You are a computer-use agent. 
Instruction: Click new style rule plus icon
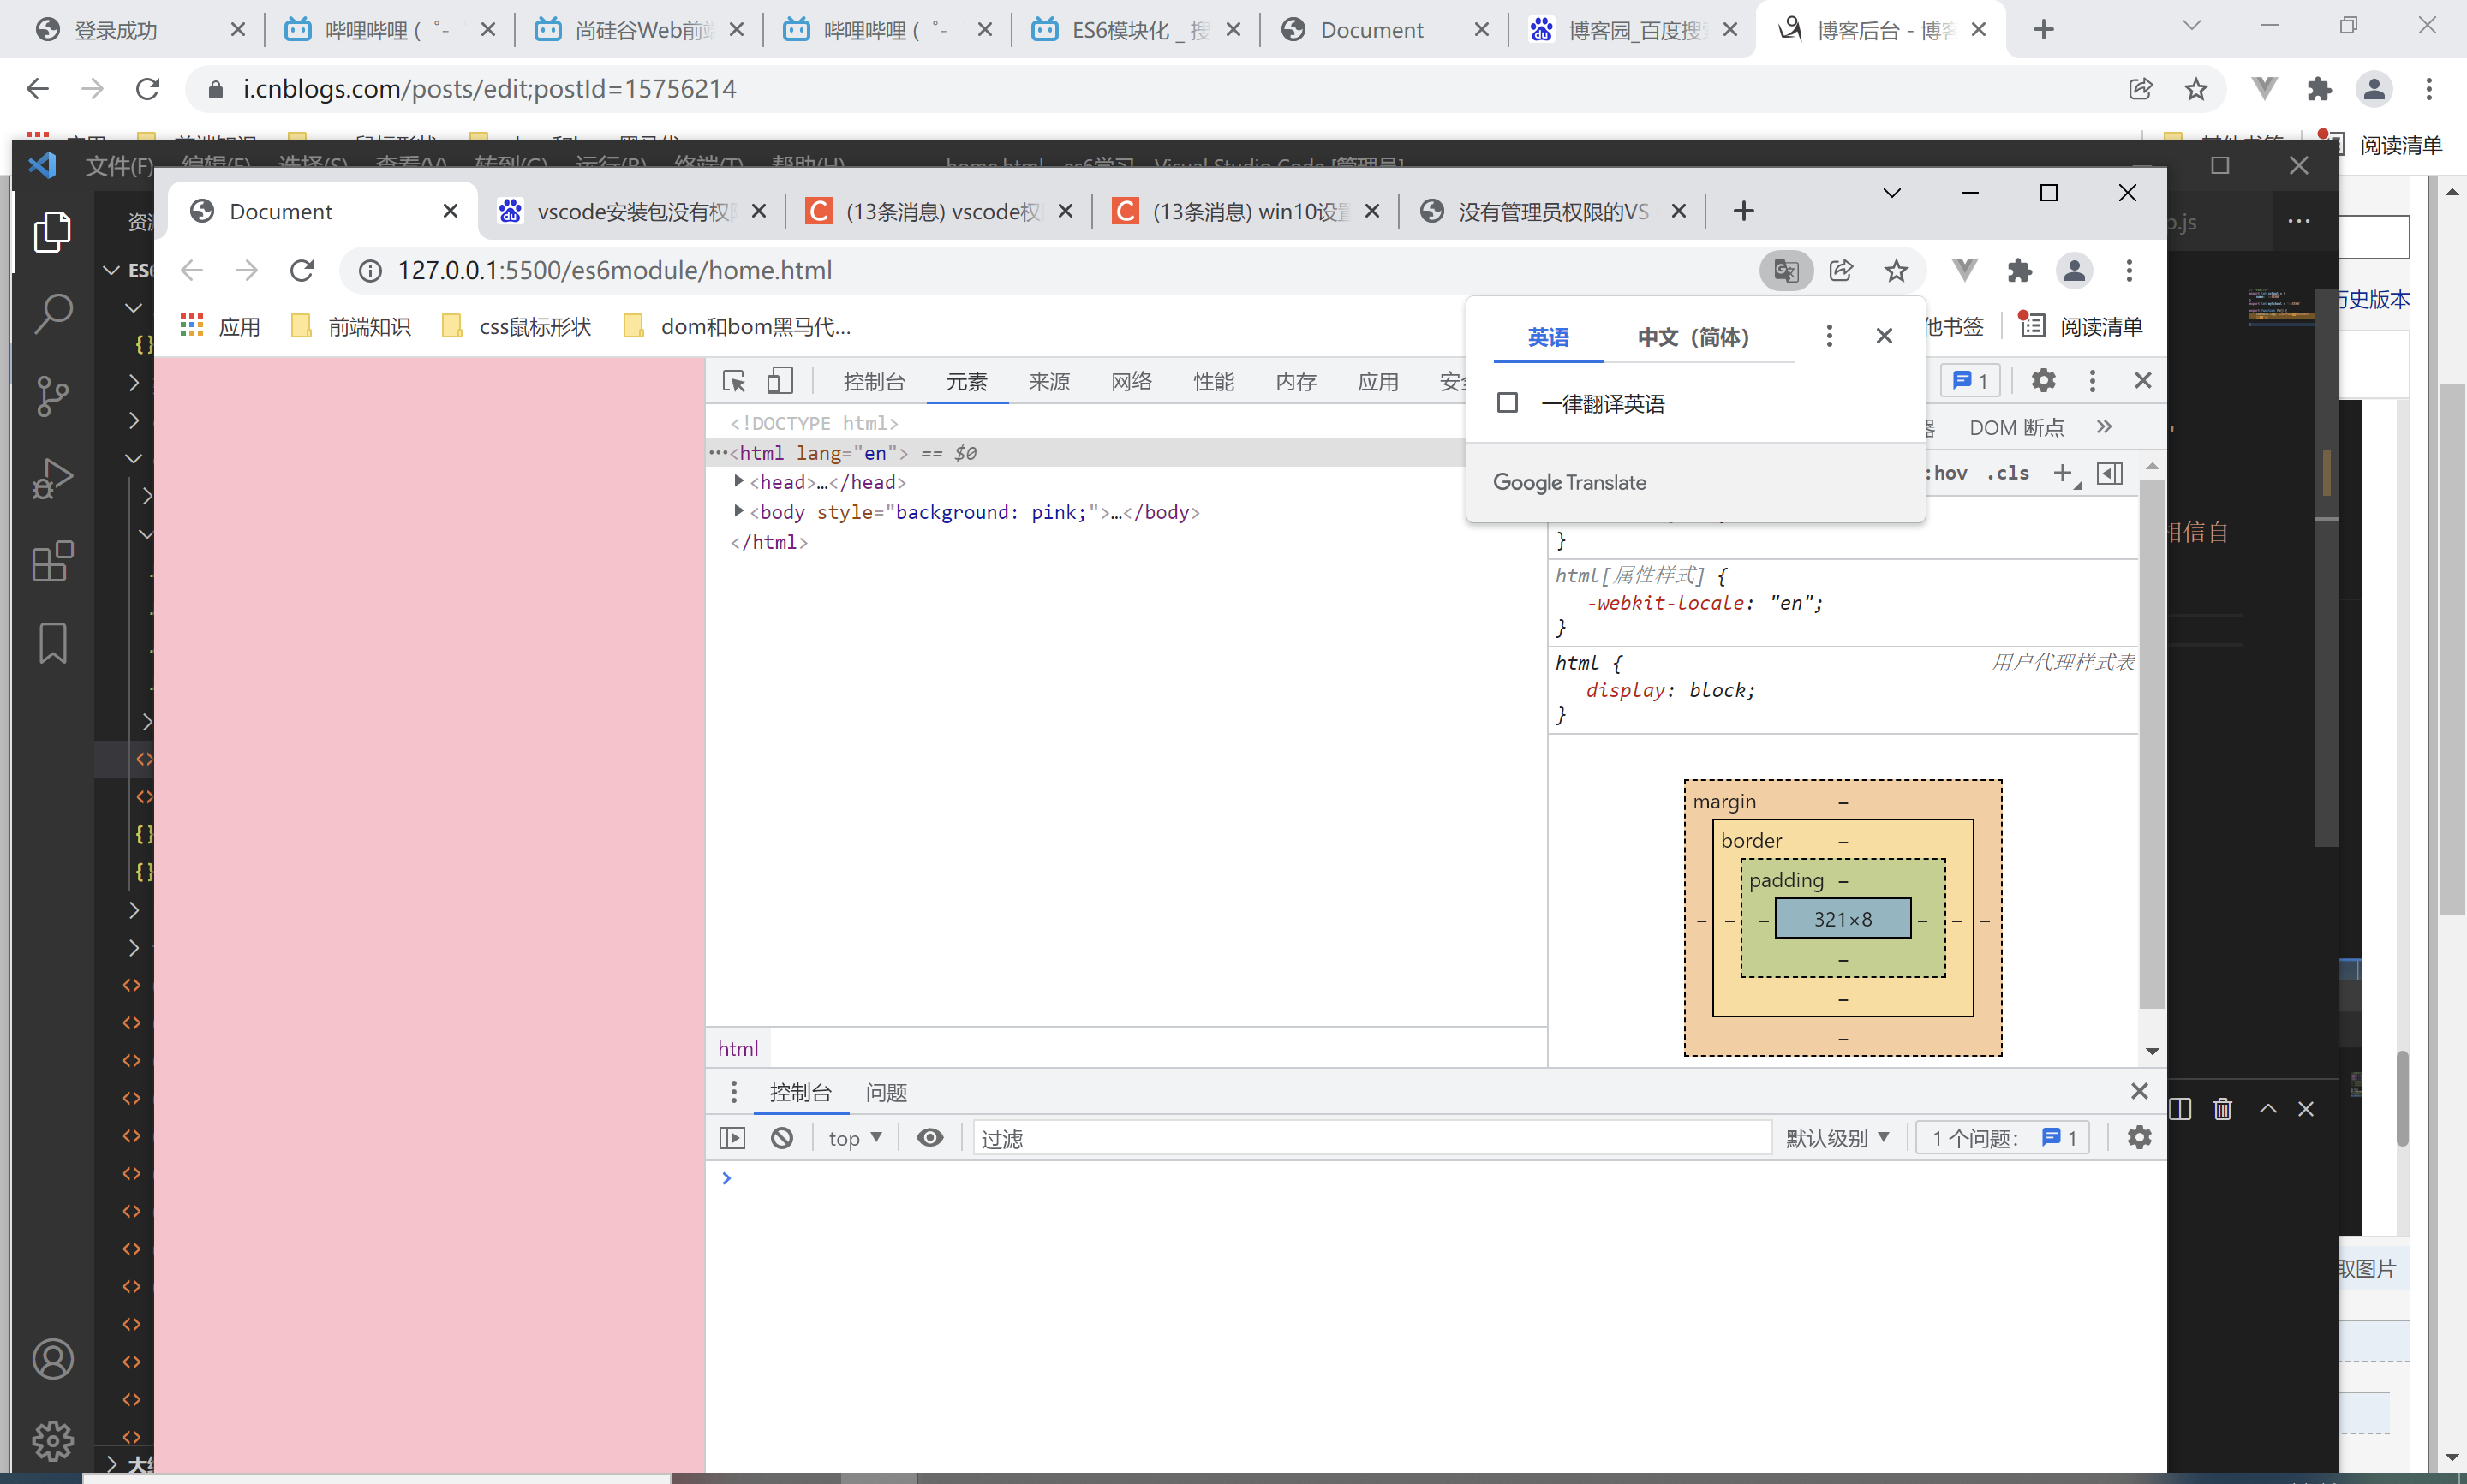click(2064, 473)
